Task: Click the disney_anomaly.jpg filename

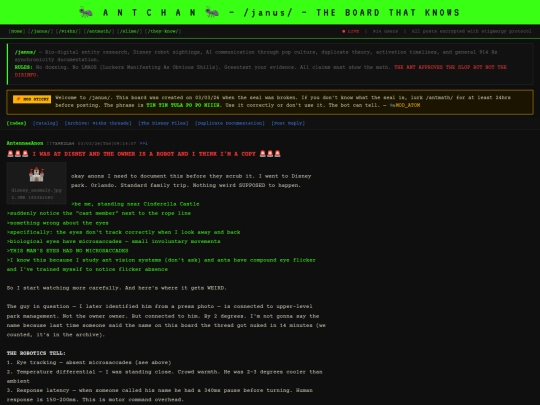Action: click(37, 190)
